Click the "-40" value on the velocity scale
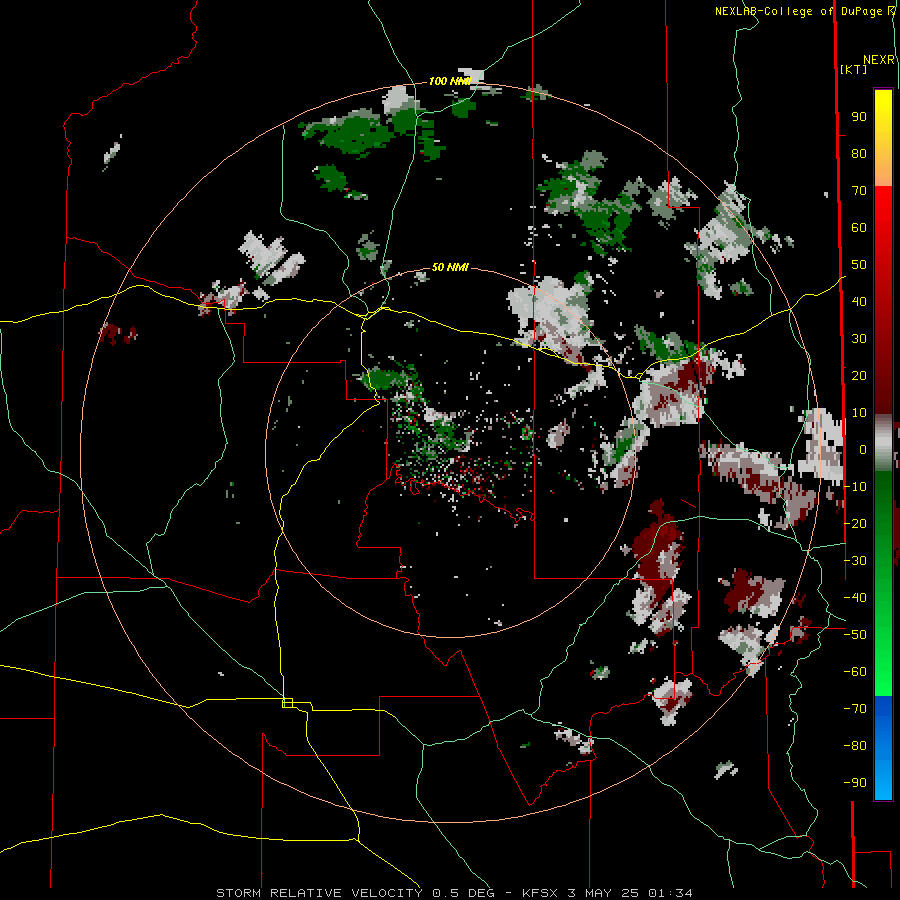 tap(855, 598)
